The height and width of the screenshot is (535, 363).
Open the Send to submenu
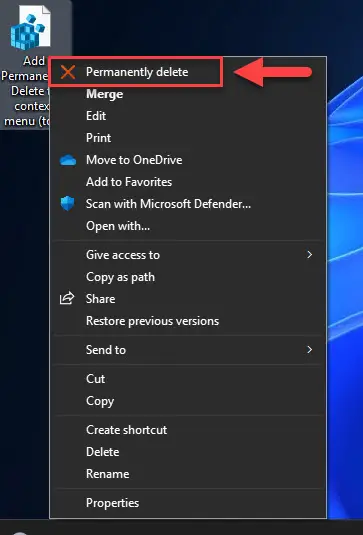click(188, 350)
